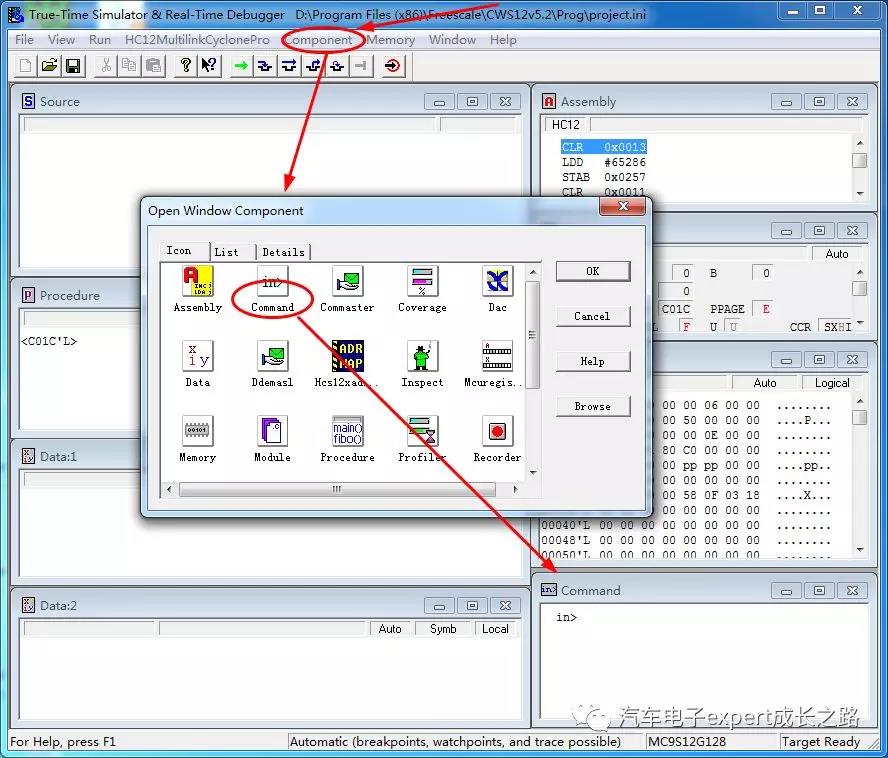Click the question mark Help toolbar icon
888x758 pixels.
click(185, 66)
